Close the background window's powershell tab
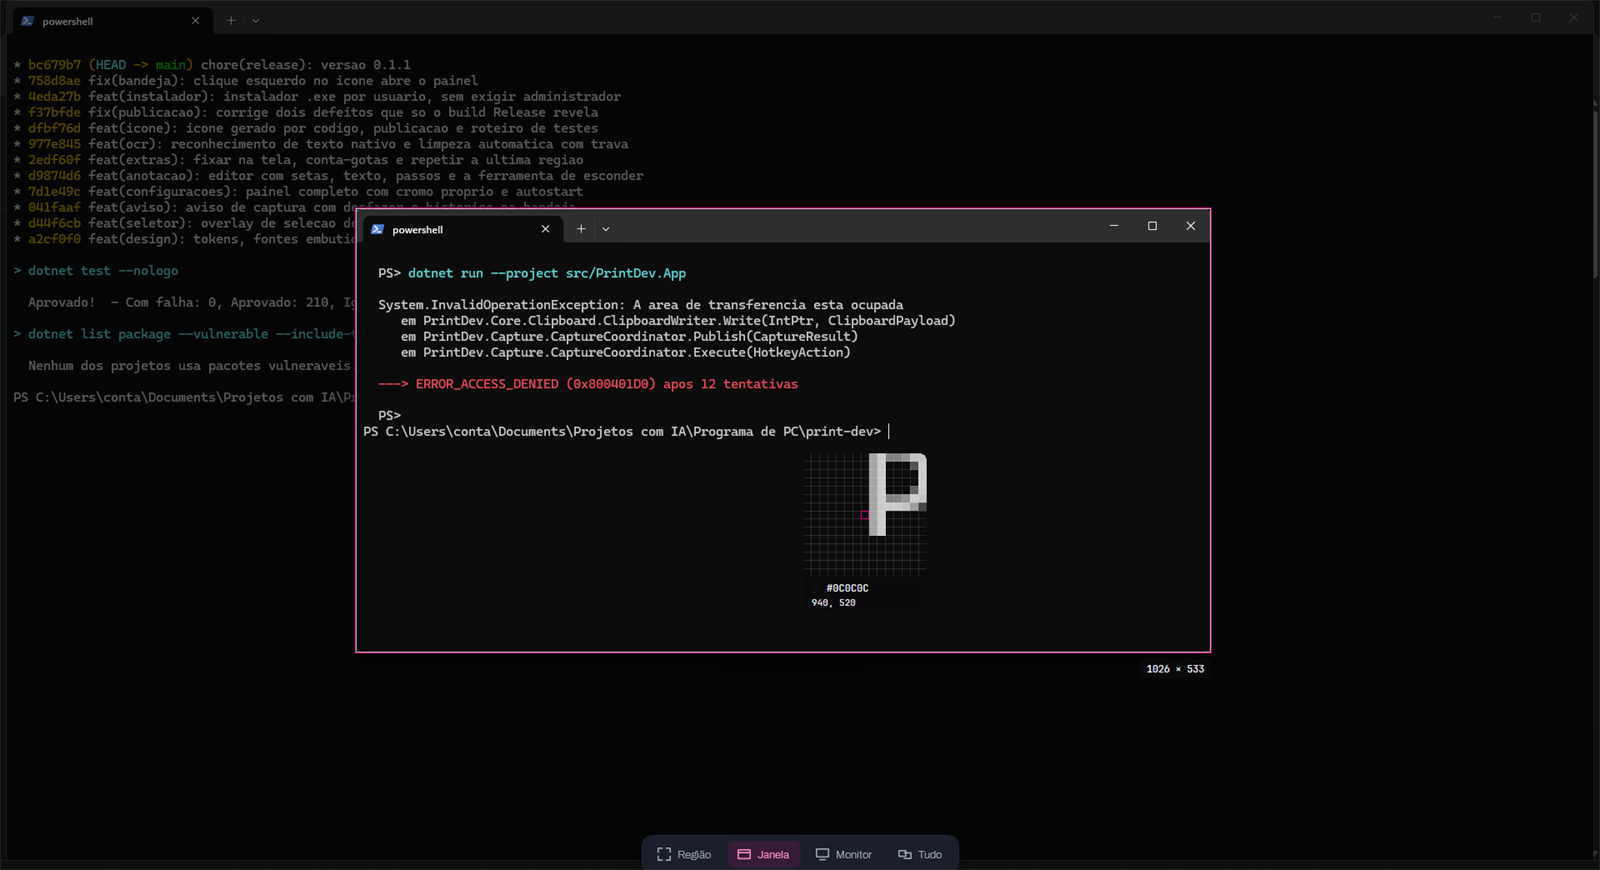The width and height of the screenshot is (1600, 870). (195, 20)
